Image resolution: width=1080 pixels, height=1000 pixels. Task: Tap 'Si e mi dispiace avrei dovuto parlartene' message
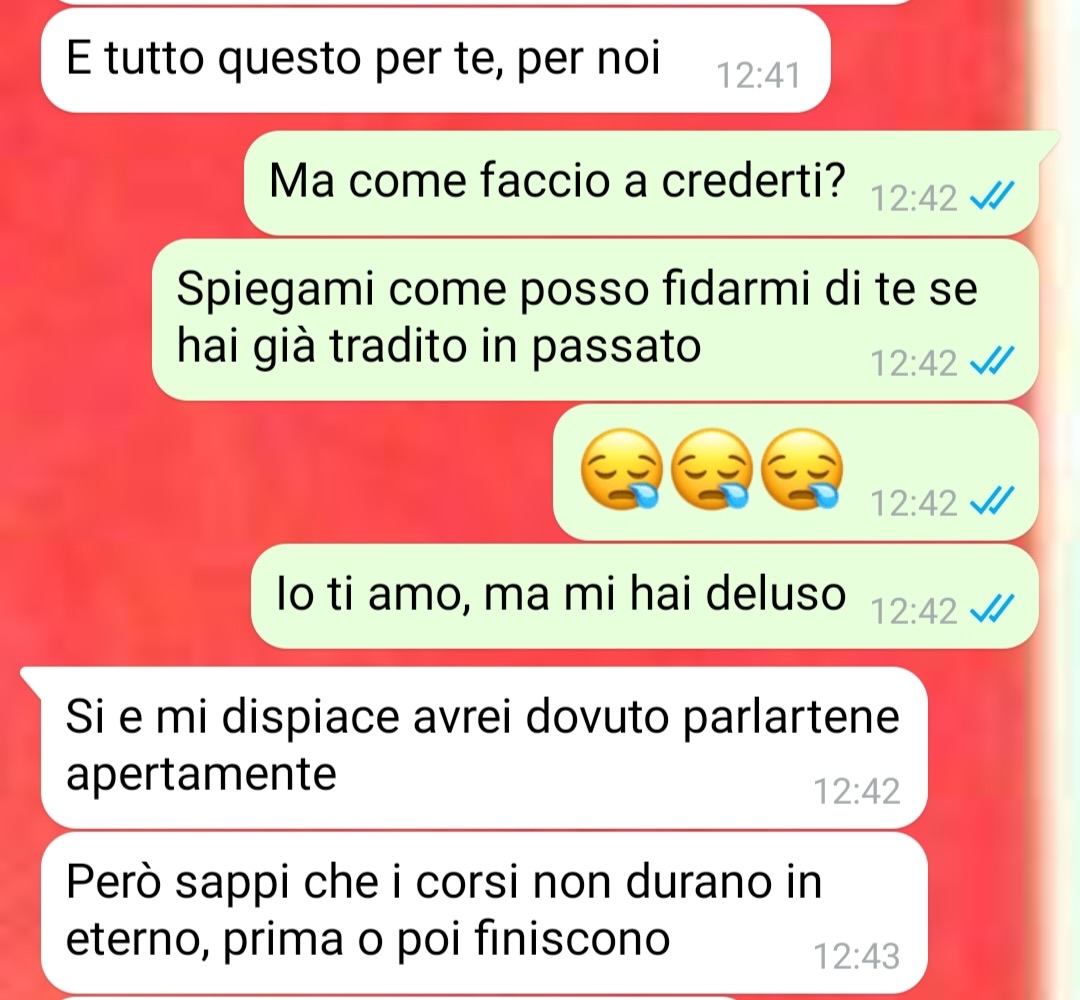(484, 747)
